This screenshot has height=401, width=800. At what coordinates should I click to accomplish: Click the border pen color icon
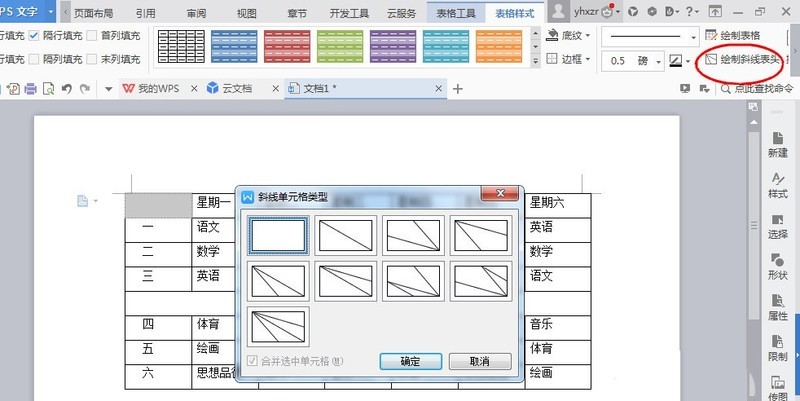coord(675,61)
